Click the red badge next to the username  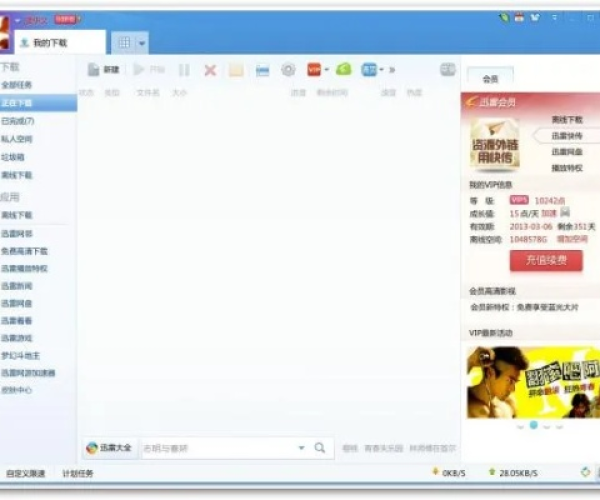pos(66,19)
